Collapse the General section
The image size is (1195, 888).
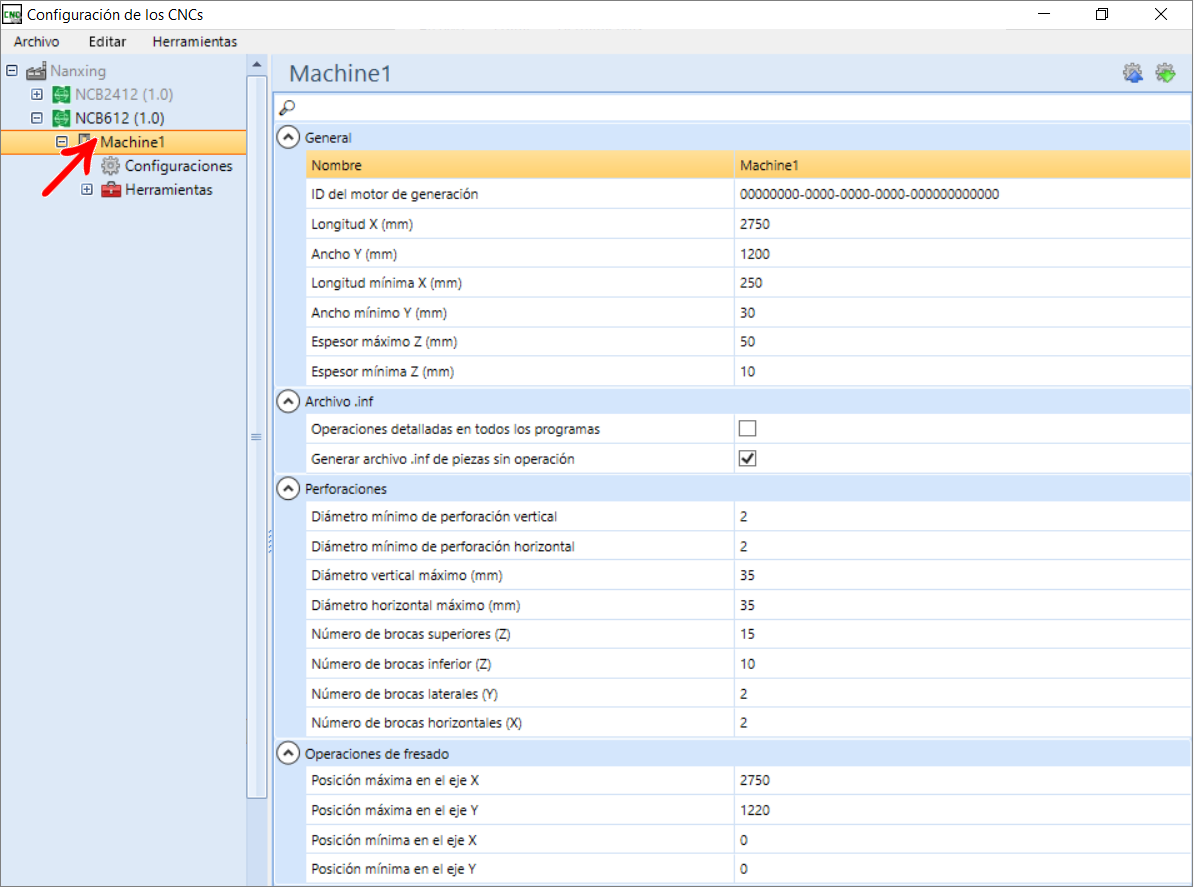tap(288, 137)
